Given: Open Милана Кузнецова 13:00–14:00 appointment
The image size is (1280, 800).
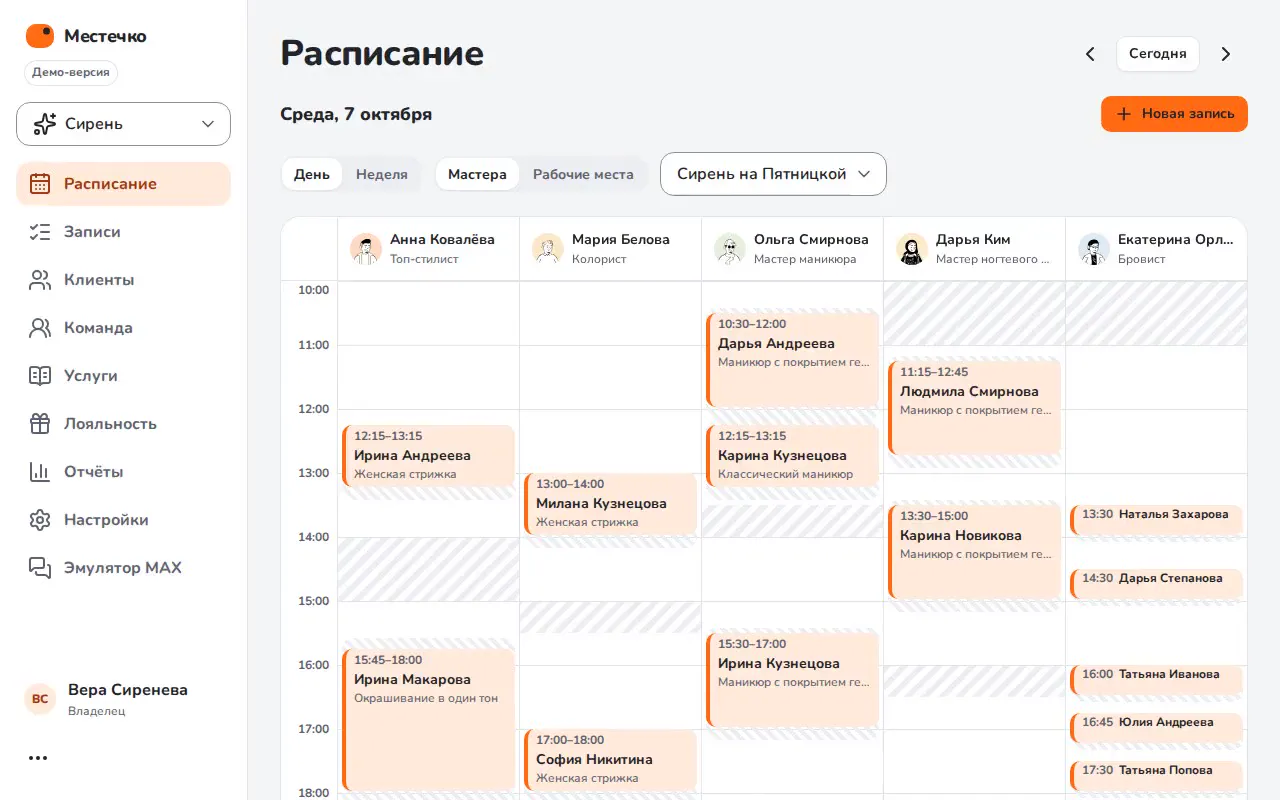Looking at the screenshot, I should pos(610,503).
